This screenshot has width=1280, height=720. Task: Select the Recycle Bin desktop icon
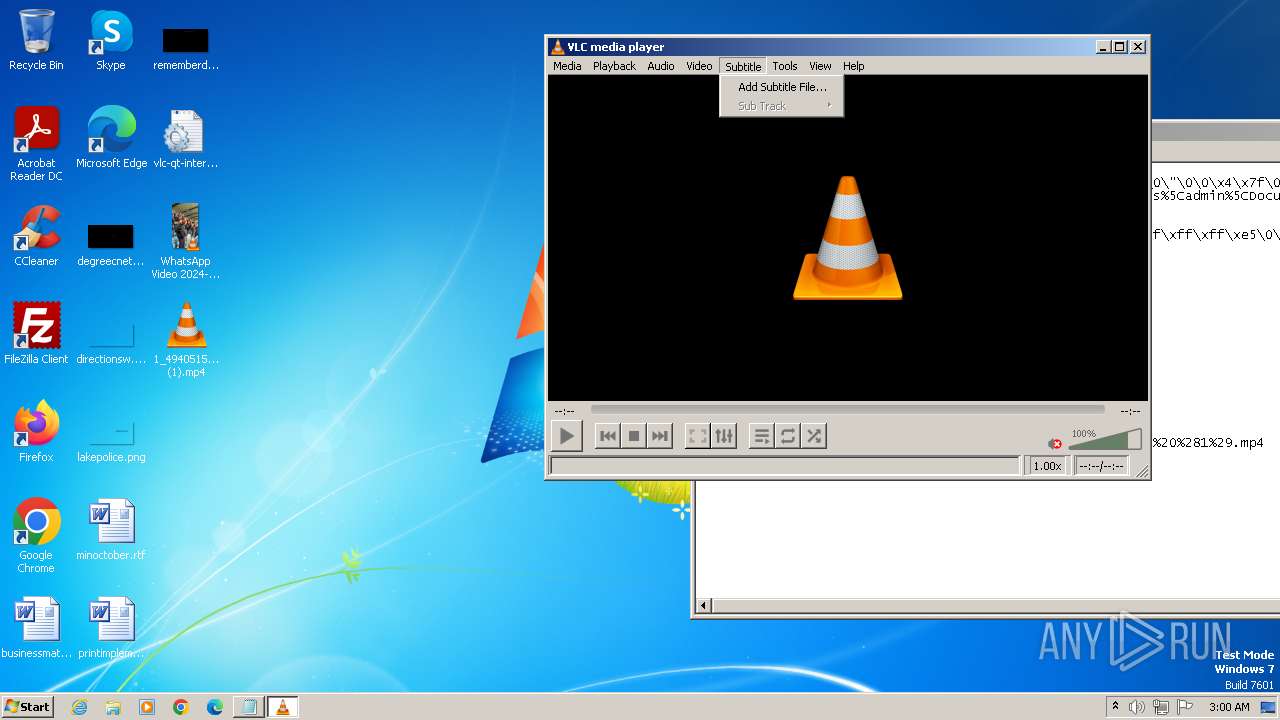[x=36, y=41]
